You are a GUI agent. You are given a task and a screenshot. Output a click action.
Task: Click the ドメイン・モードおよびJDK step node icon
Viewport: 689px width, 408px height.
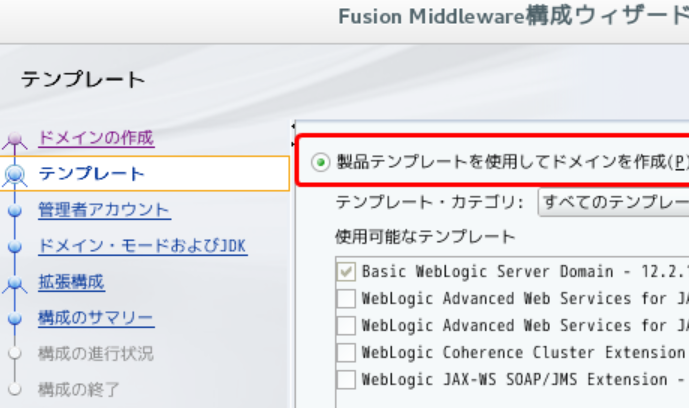point(15,247)
